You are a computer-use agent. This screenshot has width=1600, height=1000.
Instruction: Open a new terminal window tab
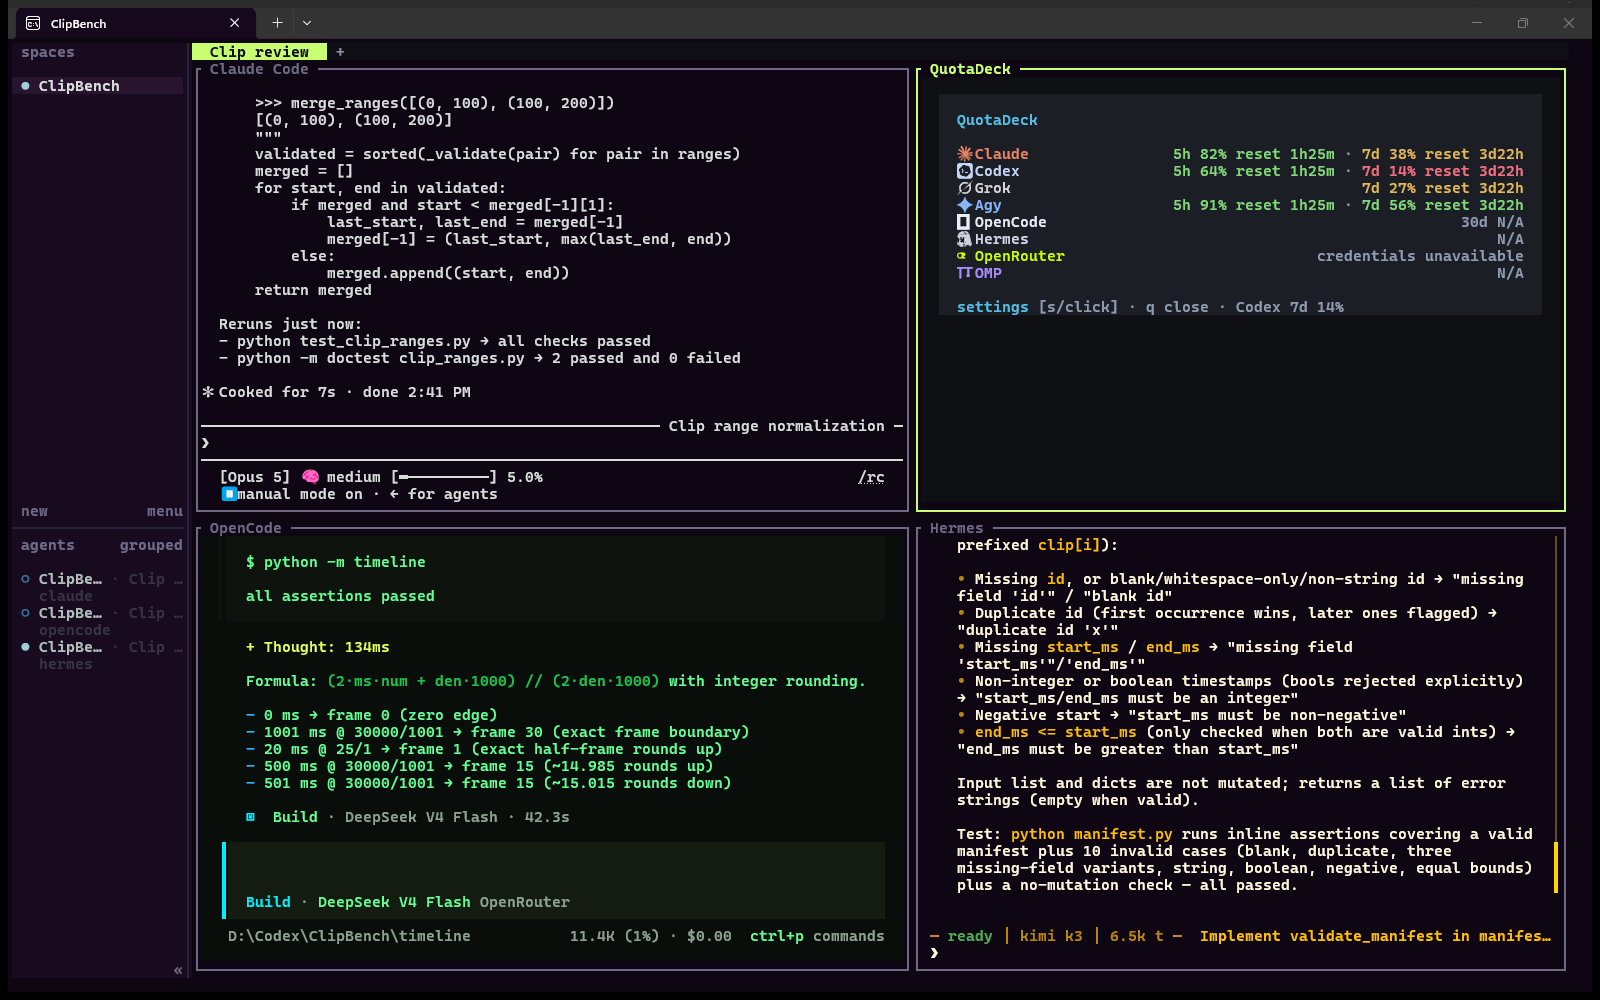click(x=277, y=23)
